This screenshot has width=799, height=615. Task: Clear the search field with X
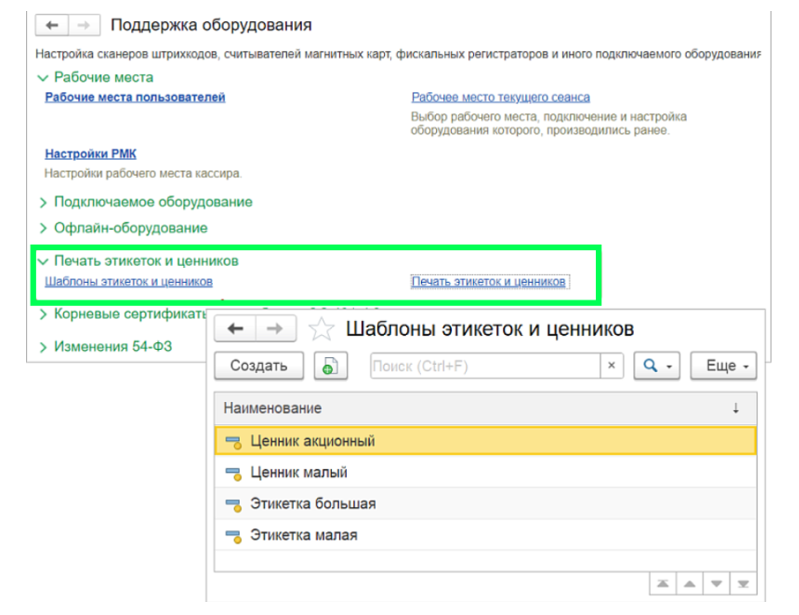[x=611, y=366]
